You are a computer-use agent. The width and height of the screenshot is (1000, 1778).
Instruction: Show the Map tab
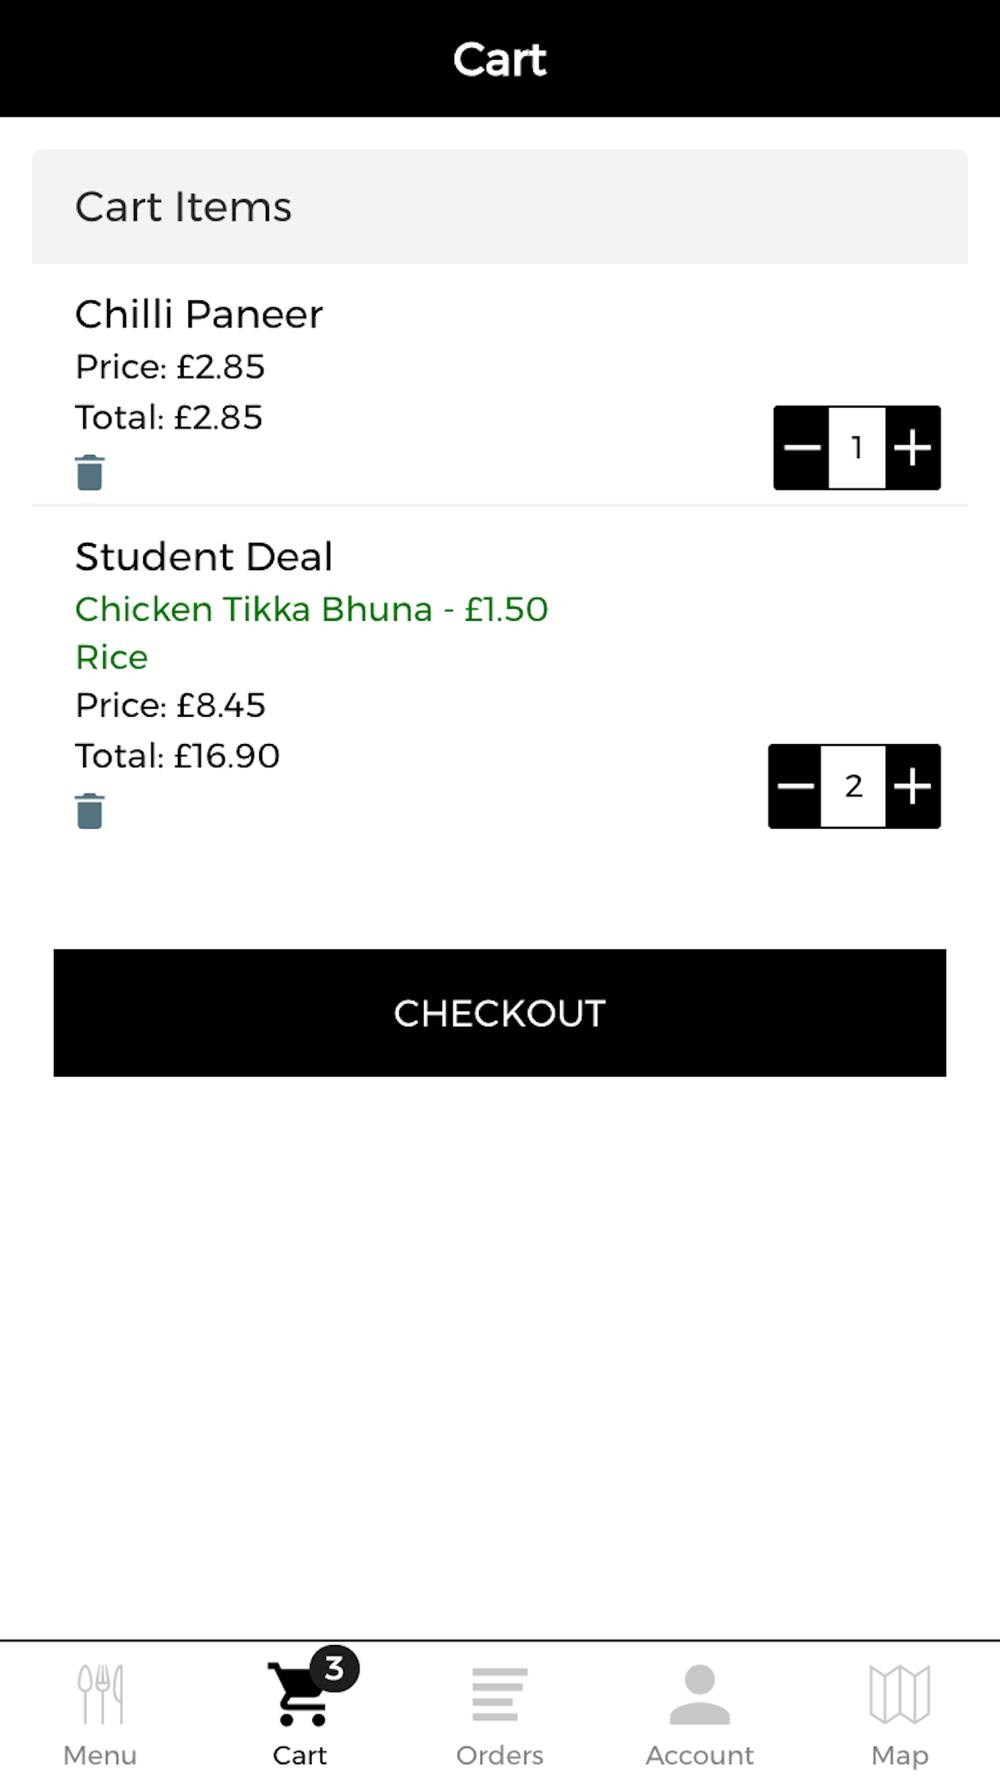click(900, 1712)
